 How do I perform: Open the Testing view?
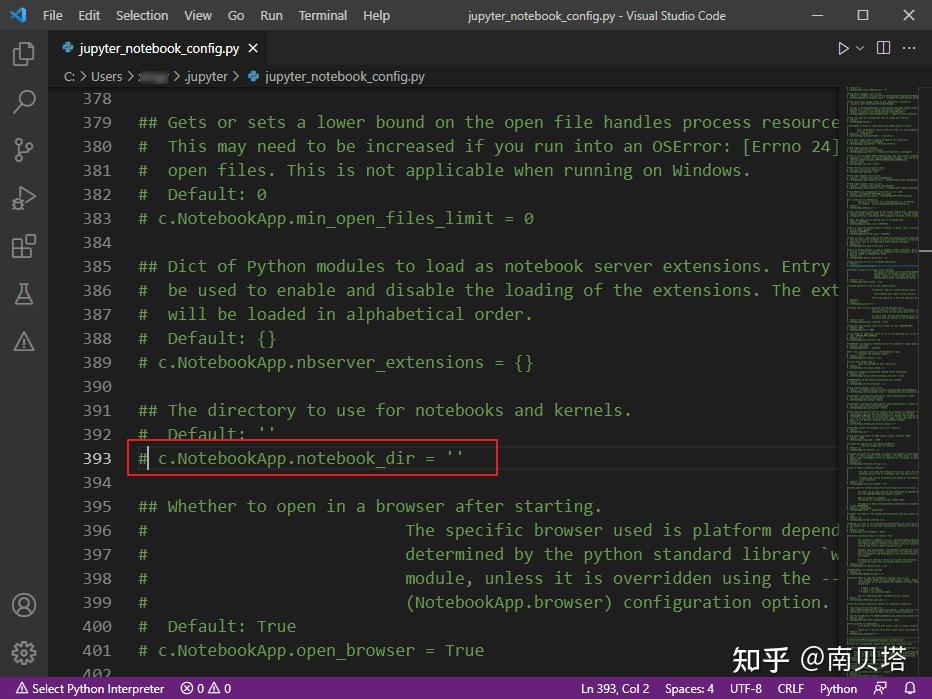point(24,293)
